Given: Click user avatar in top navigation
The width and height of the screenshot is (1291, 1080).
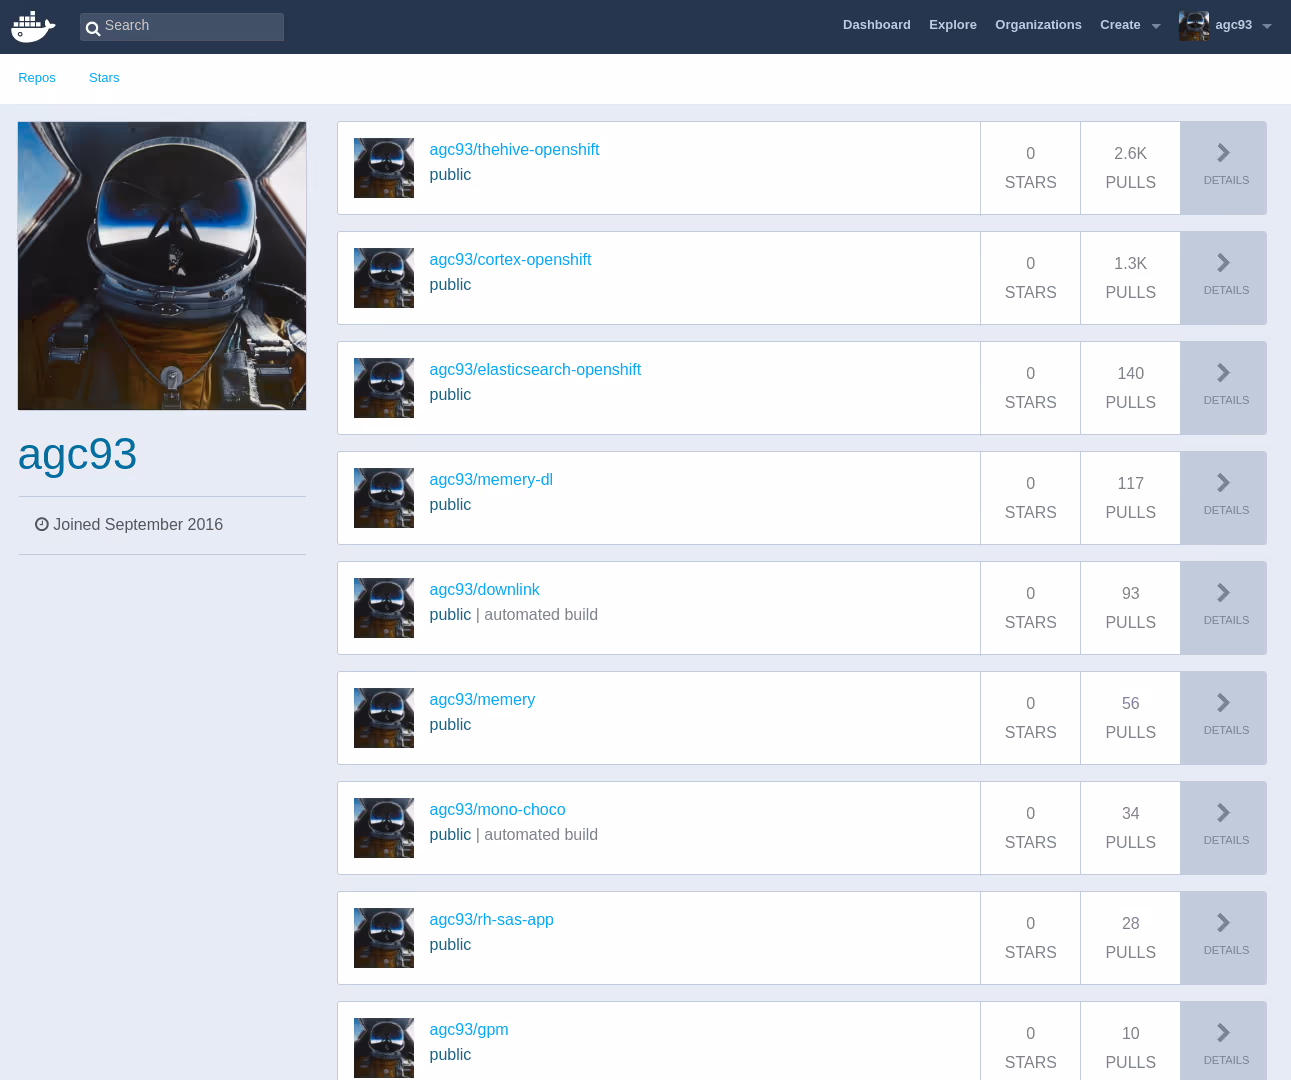Looking at the screenshot, I should (1194, 26).
